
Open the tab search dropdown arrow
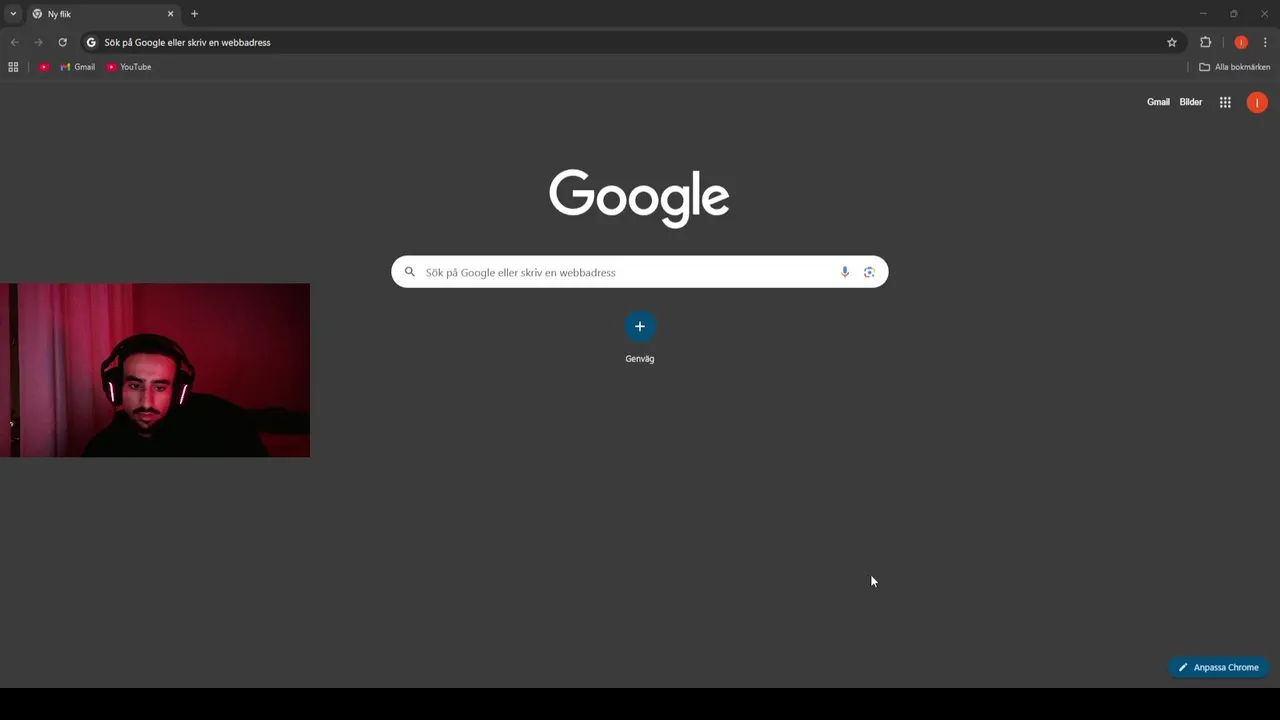click(x=13, y=14)
